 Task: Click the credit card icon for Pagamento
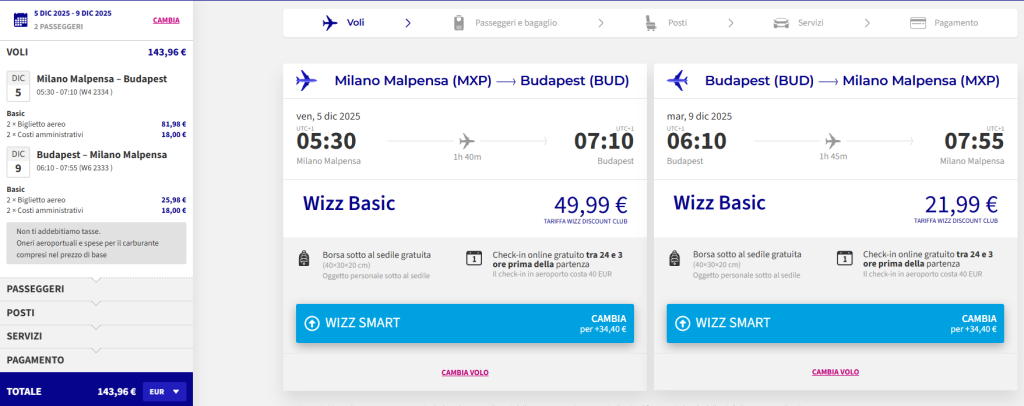pos(918,23)
